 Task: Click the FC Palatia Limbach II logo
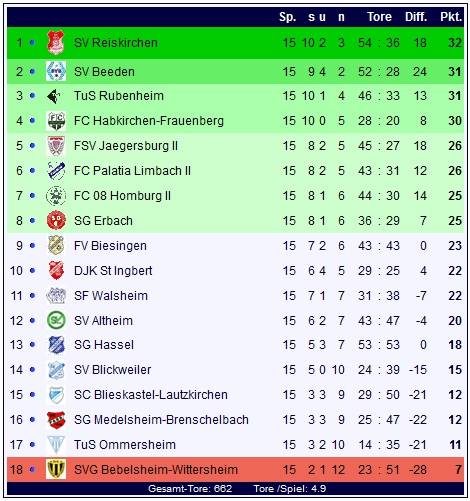56,170
